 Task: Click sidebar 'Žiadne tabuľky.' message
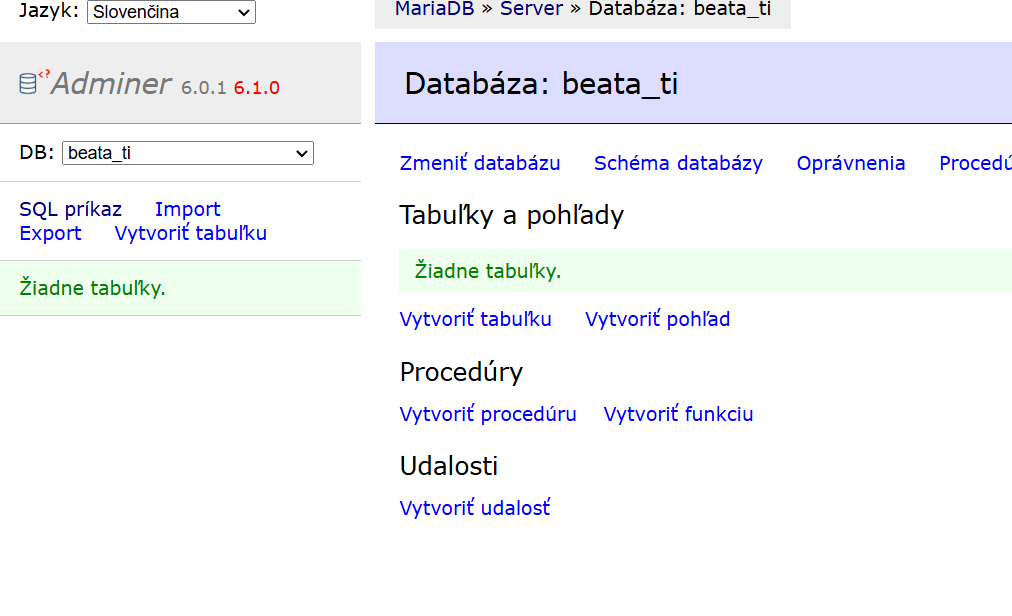[92, 288]
